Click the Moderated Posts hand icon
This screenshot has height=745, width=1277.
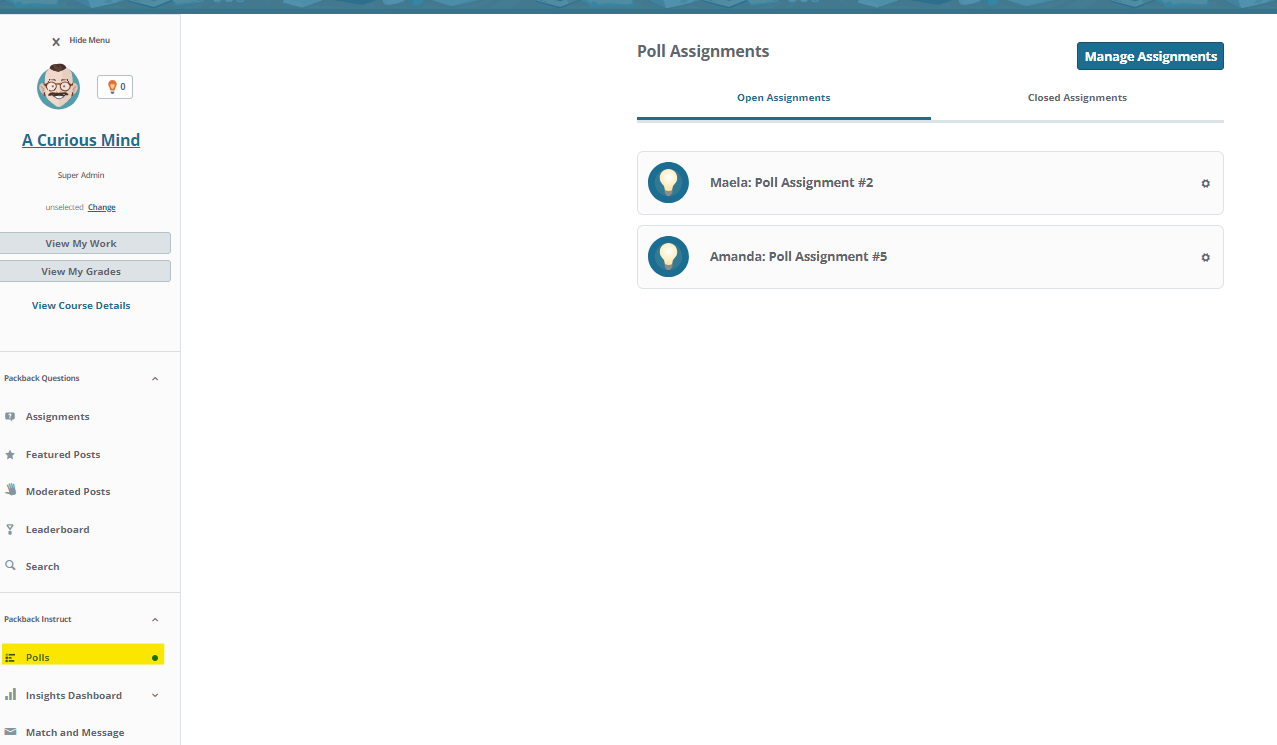click(10, 491)
